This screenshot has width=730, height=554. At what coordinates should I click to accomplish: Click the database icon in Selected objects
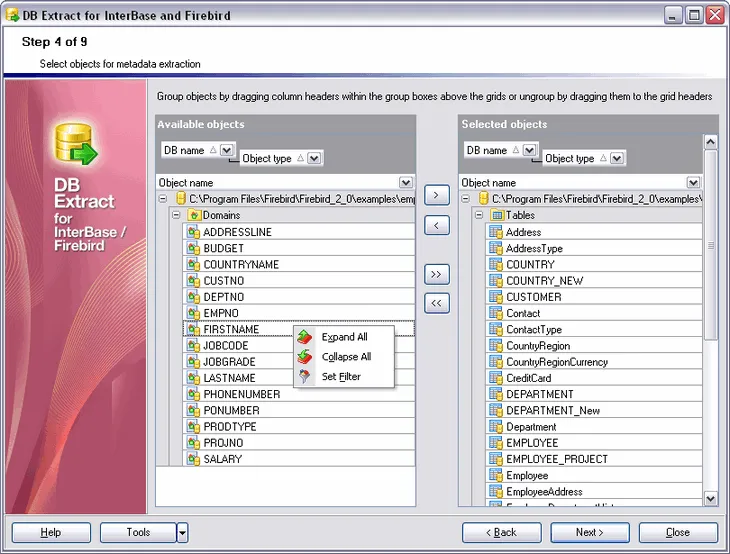(484, 199)
